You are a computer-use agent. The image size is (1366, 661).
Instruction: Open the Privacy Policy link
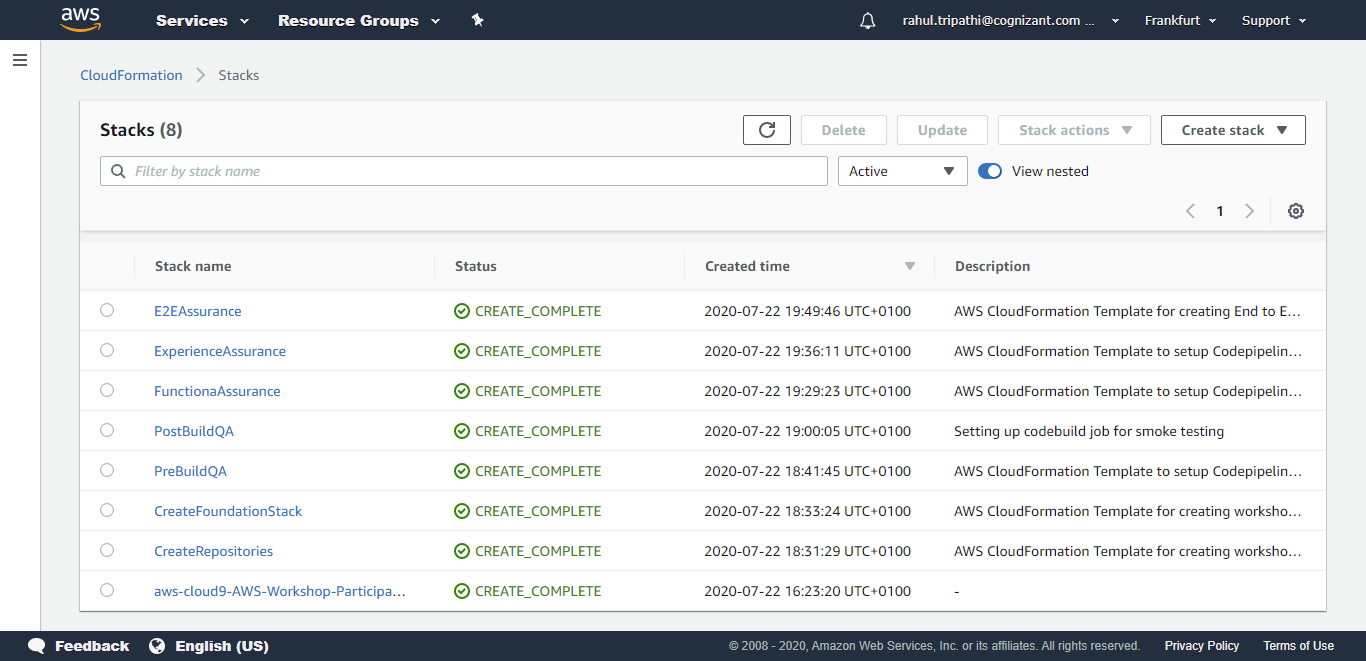(x=1202, y=646)
